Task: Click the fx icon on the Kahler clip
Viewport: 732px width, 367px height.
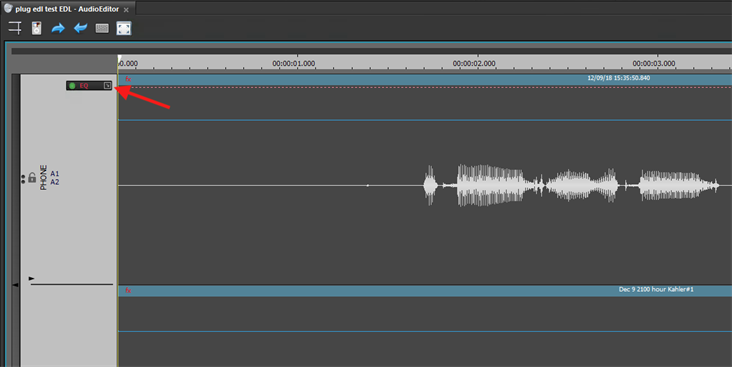Action: pyautogui.click(x=128, y=290)
